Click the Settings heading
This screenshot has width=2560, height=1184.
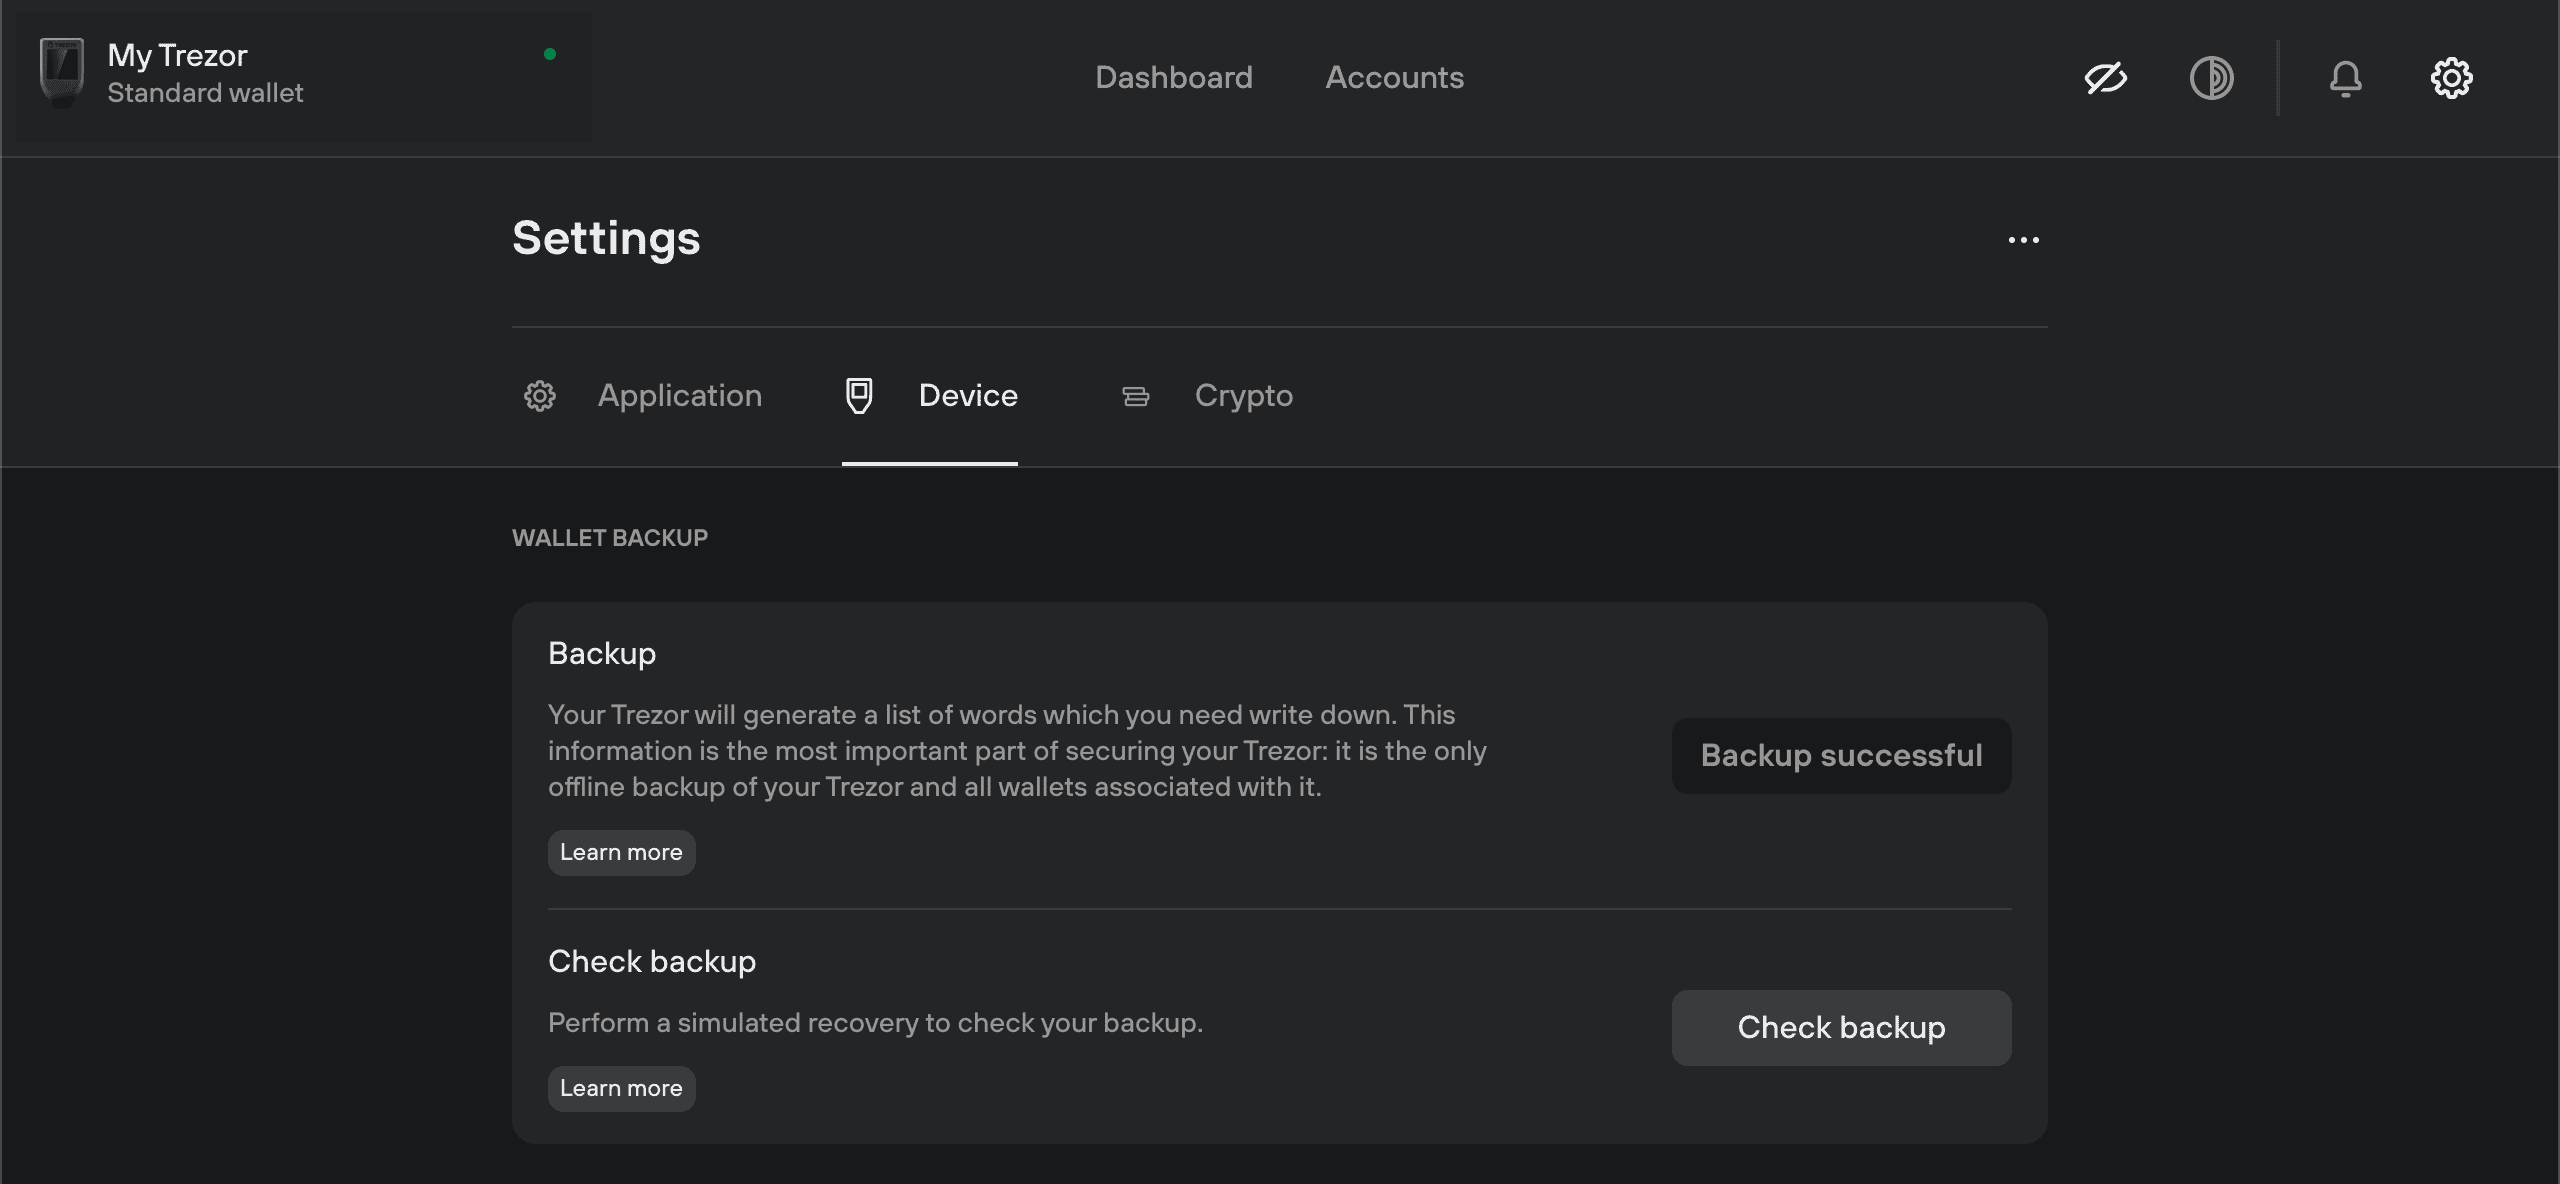coord(606,239)
